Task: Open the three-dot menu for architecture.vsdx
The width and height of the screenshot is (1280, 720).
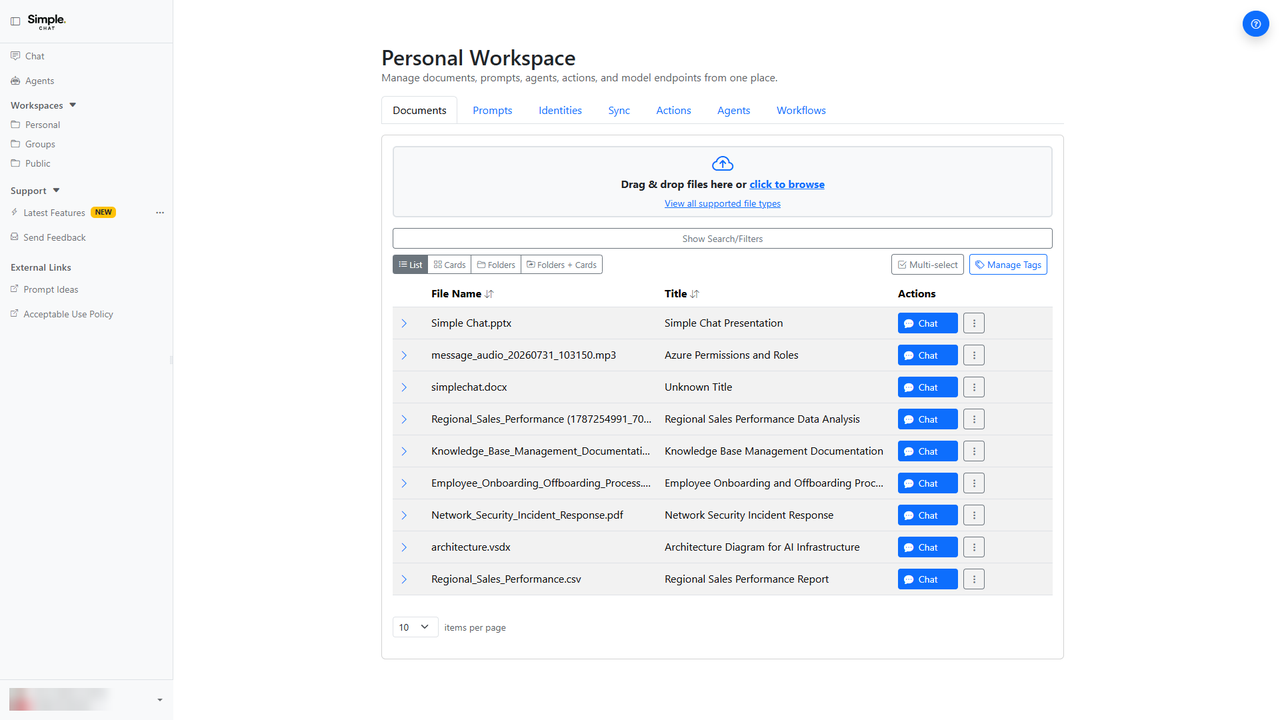Action: click(974, 547)
